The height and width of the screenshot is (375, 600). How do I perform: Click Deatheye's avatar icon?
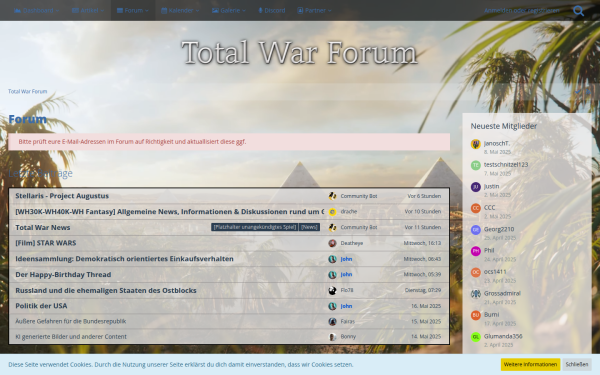(x=332, y=243)
